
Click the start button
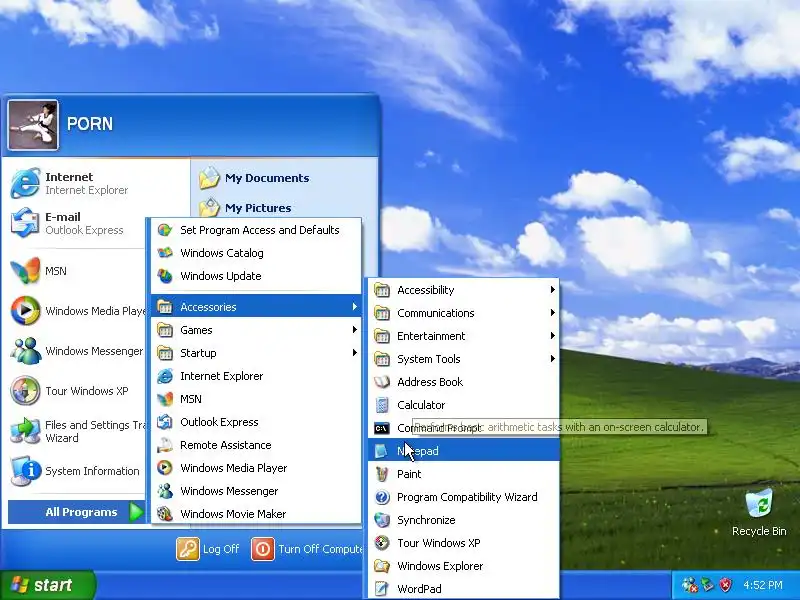(x=47, y=585)
